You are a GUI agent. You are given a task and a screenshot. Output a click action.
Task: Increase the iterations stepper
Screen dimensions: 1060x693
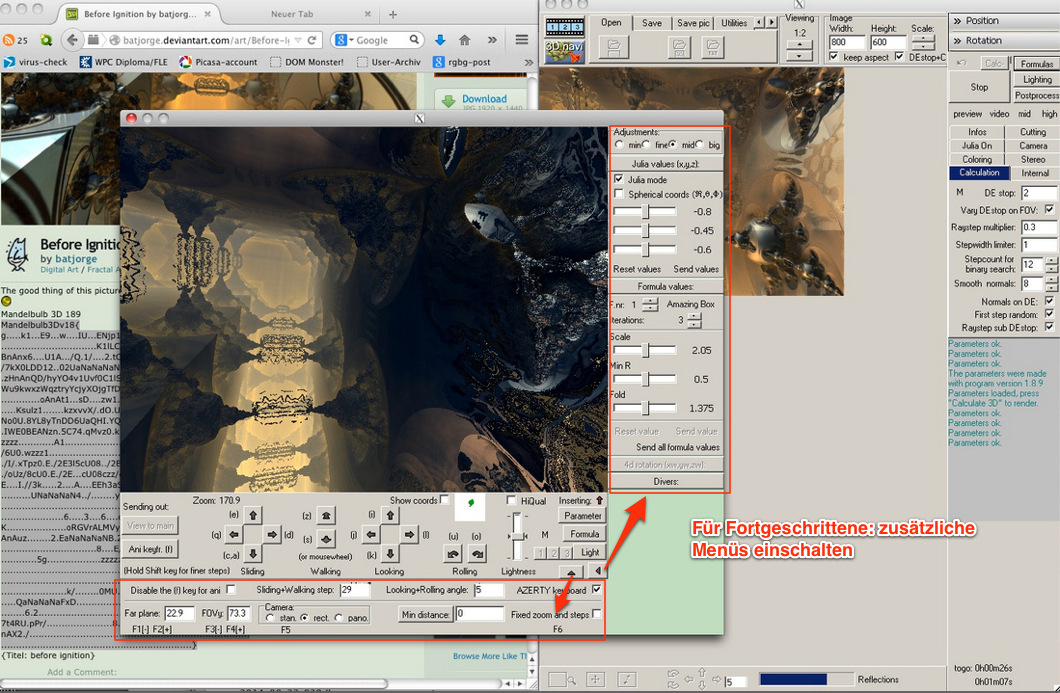694,316
